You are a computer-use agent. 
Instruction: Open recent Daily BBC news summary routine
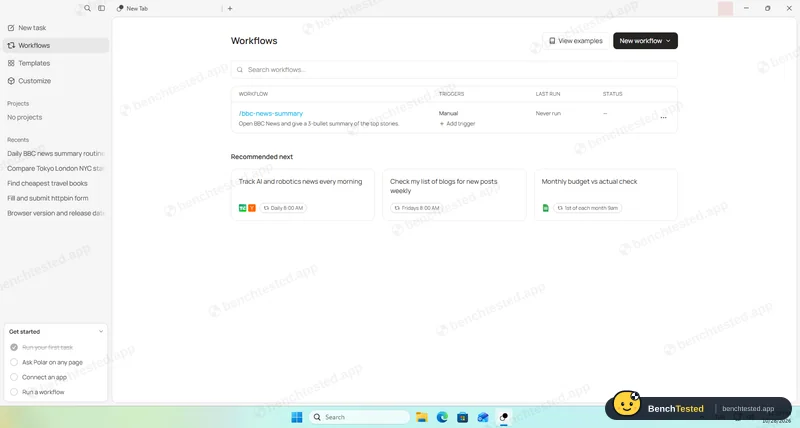56,154
